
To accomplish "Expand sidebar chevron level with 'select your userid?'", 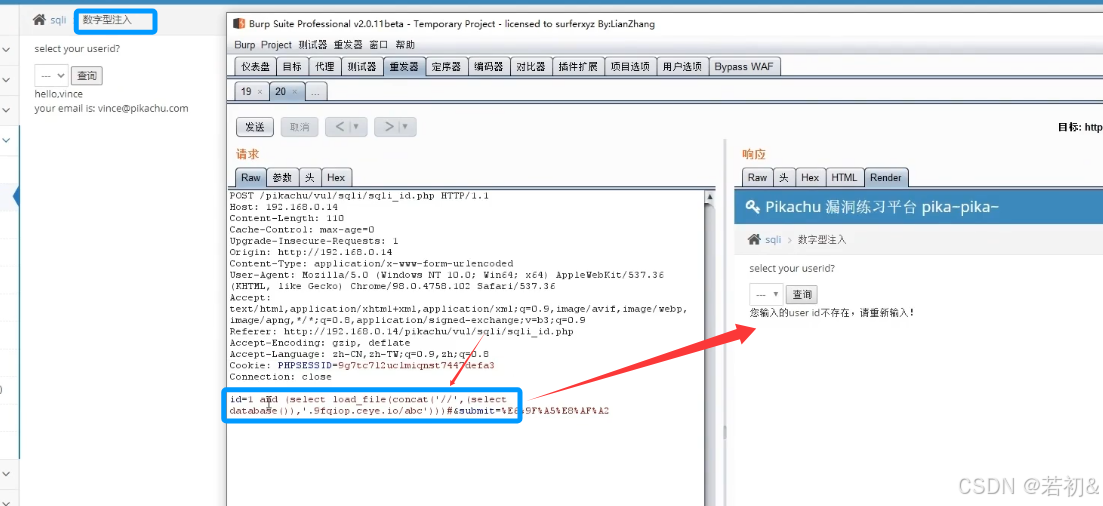I will pos(6,49).
